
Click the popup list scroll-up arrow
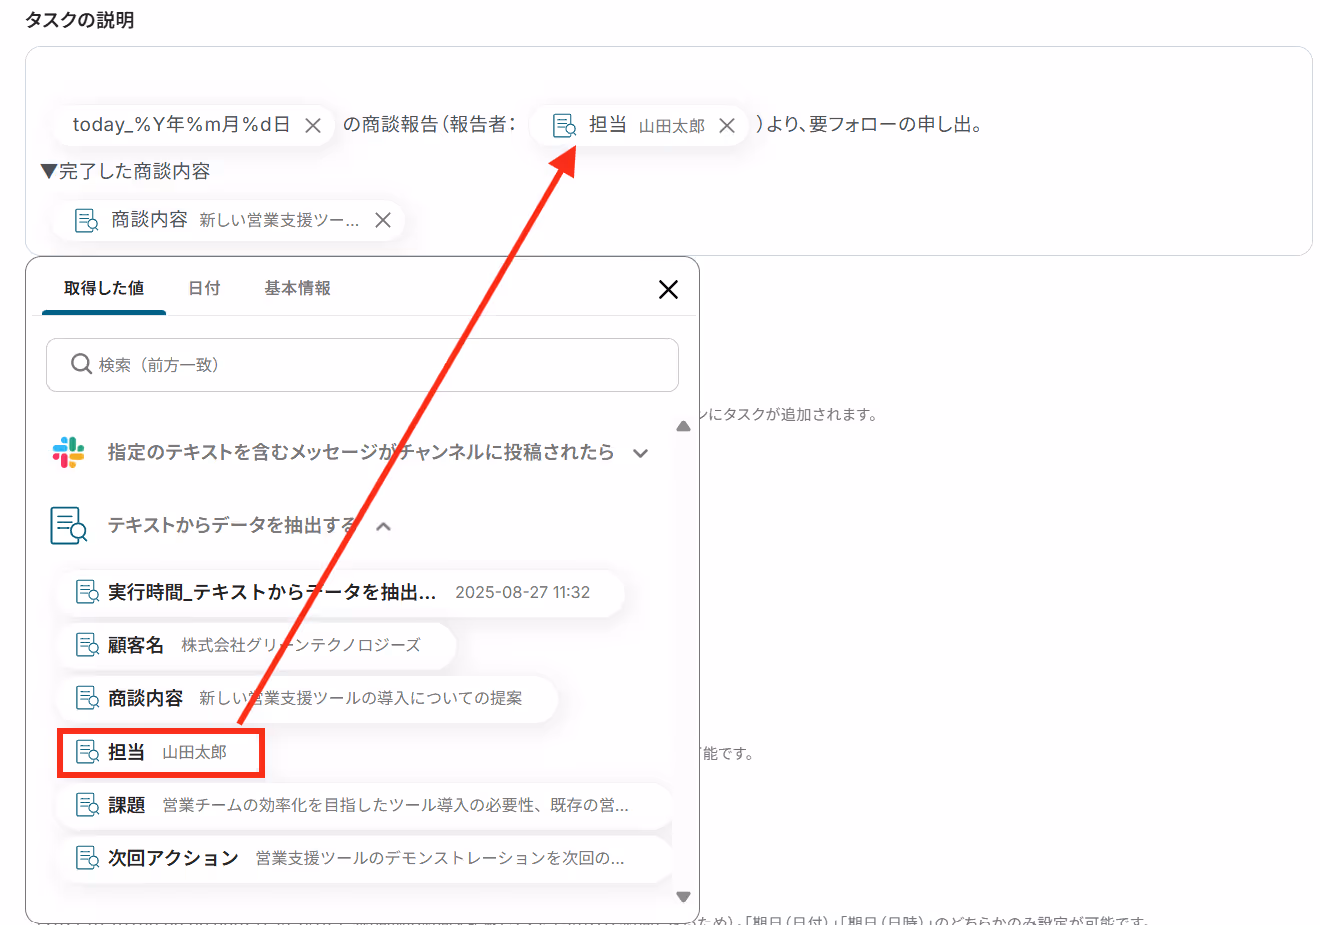[x=683, y=426]
